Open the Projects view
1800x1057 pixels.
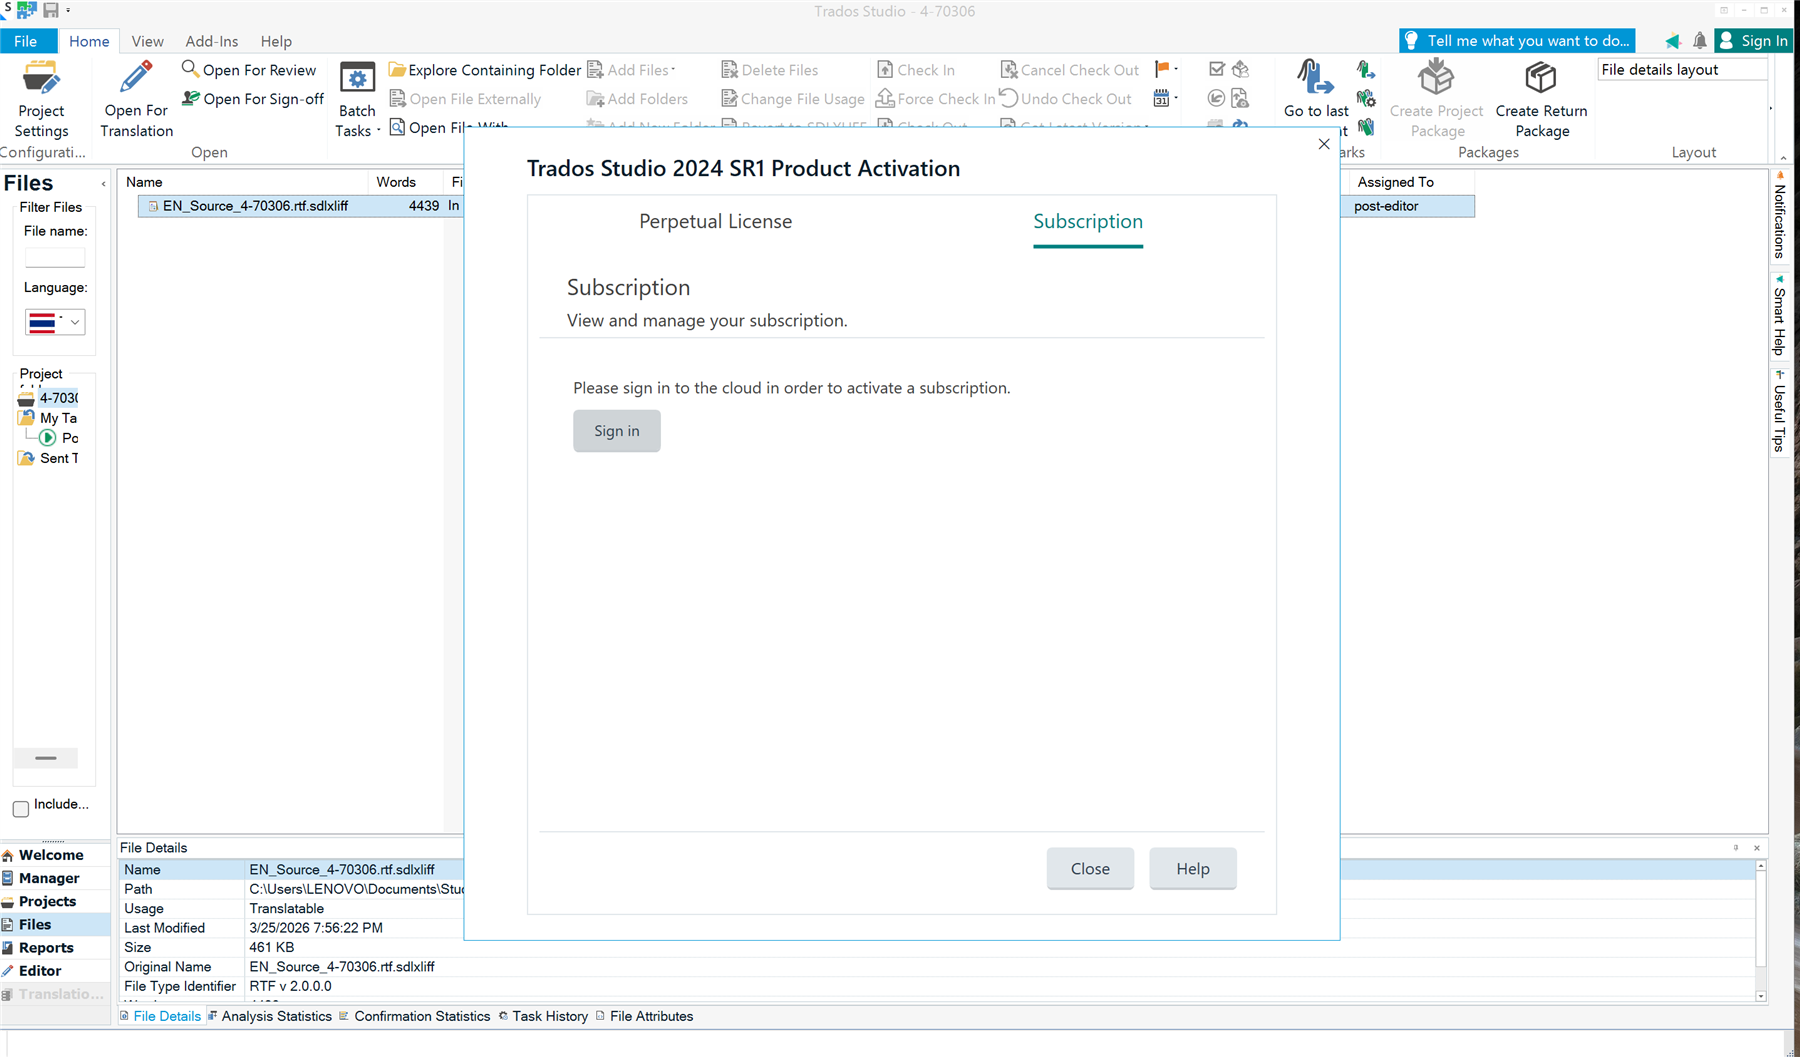click(x=47, y=901)
